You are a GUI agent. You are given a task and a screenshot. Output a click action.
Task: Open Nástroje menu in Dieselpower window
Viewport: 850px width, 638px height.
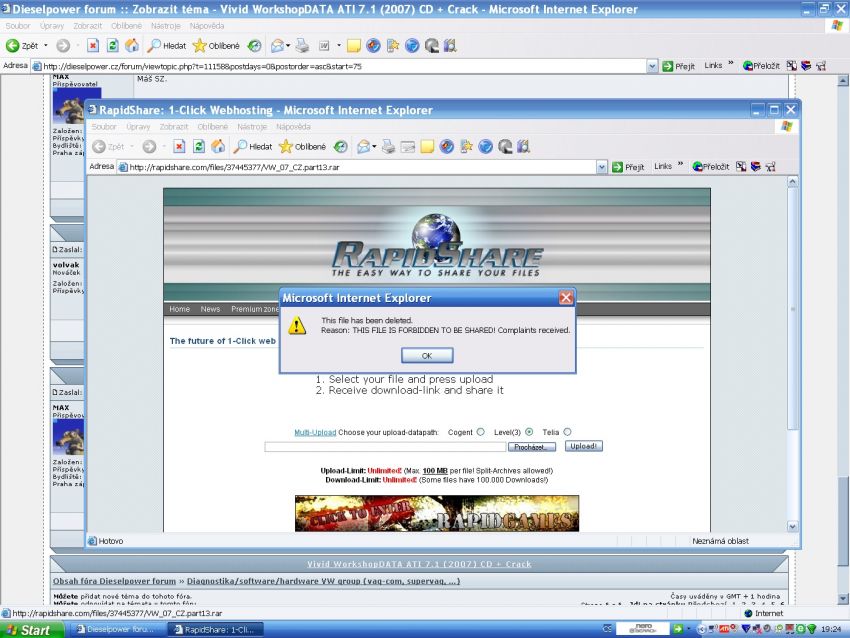coord(165,25)
